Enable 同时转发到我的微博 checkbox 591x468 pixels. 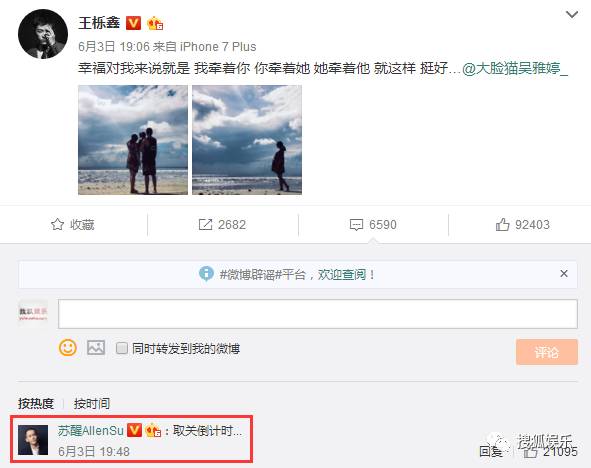click(122, 348)
